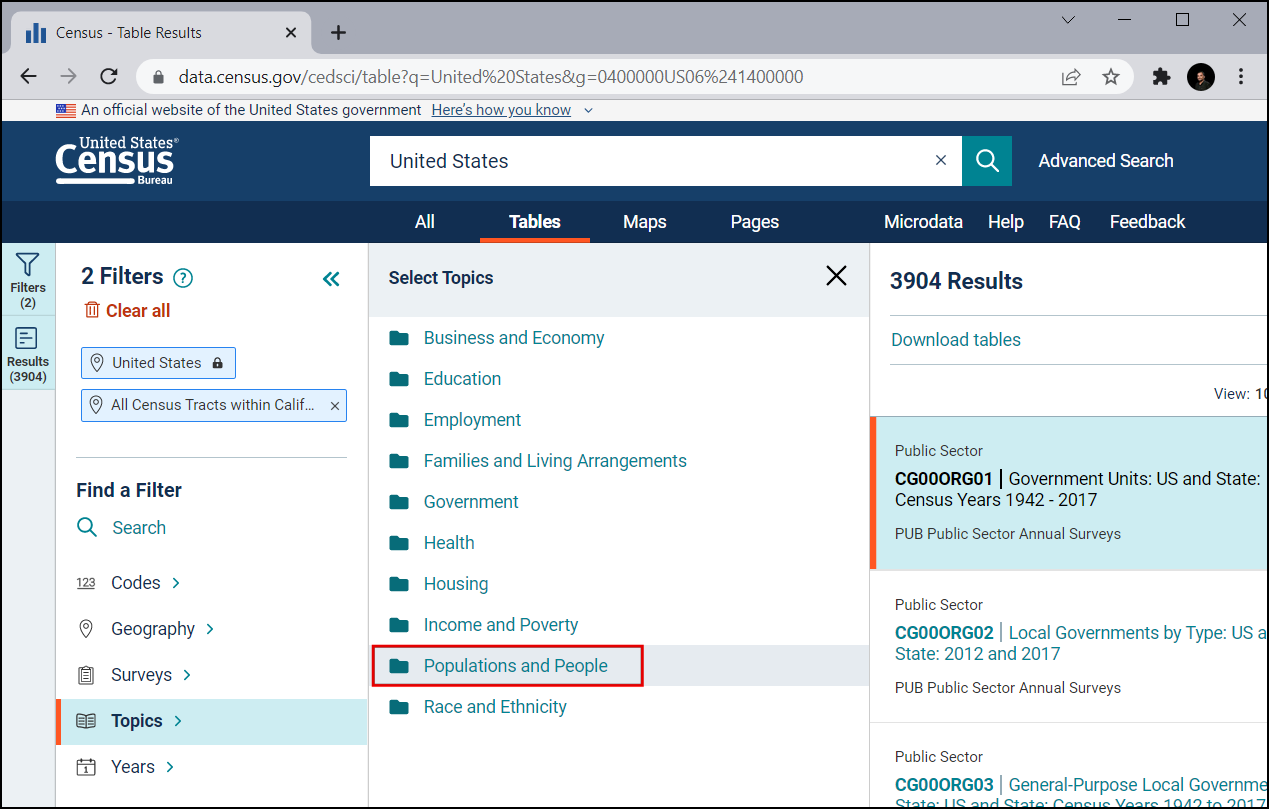Click the help question mark beside 2 Filters
The width and height of the screenshot is (1269, 809).
point(183,278)
